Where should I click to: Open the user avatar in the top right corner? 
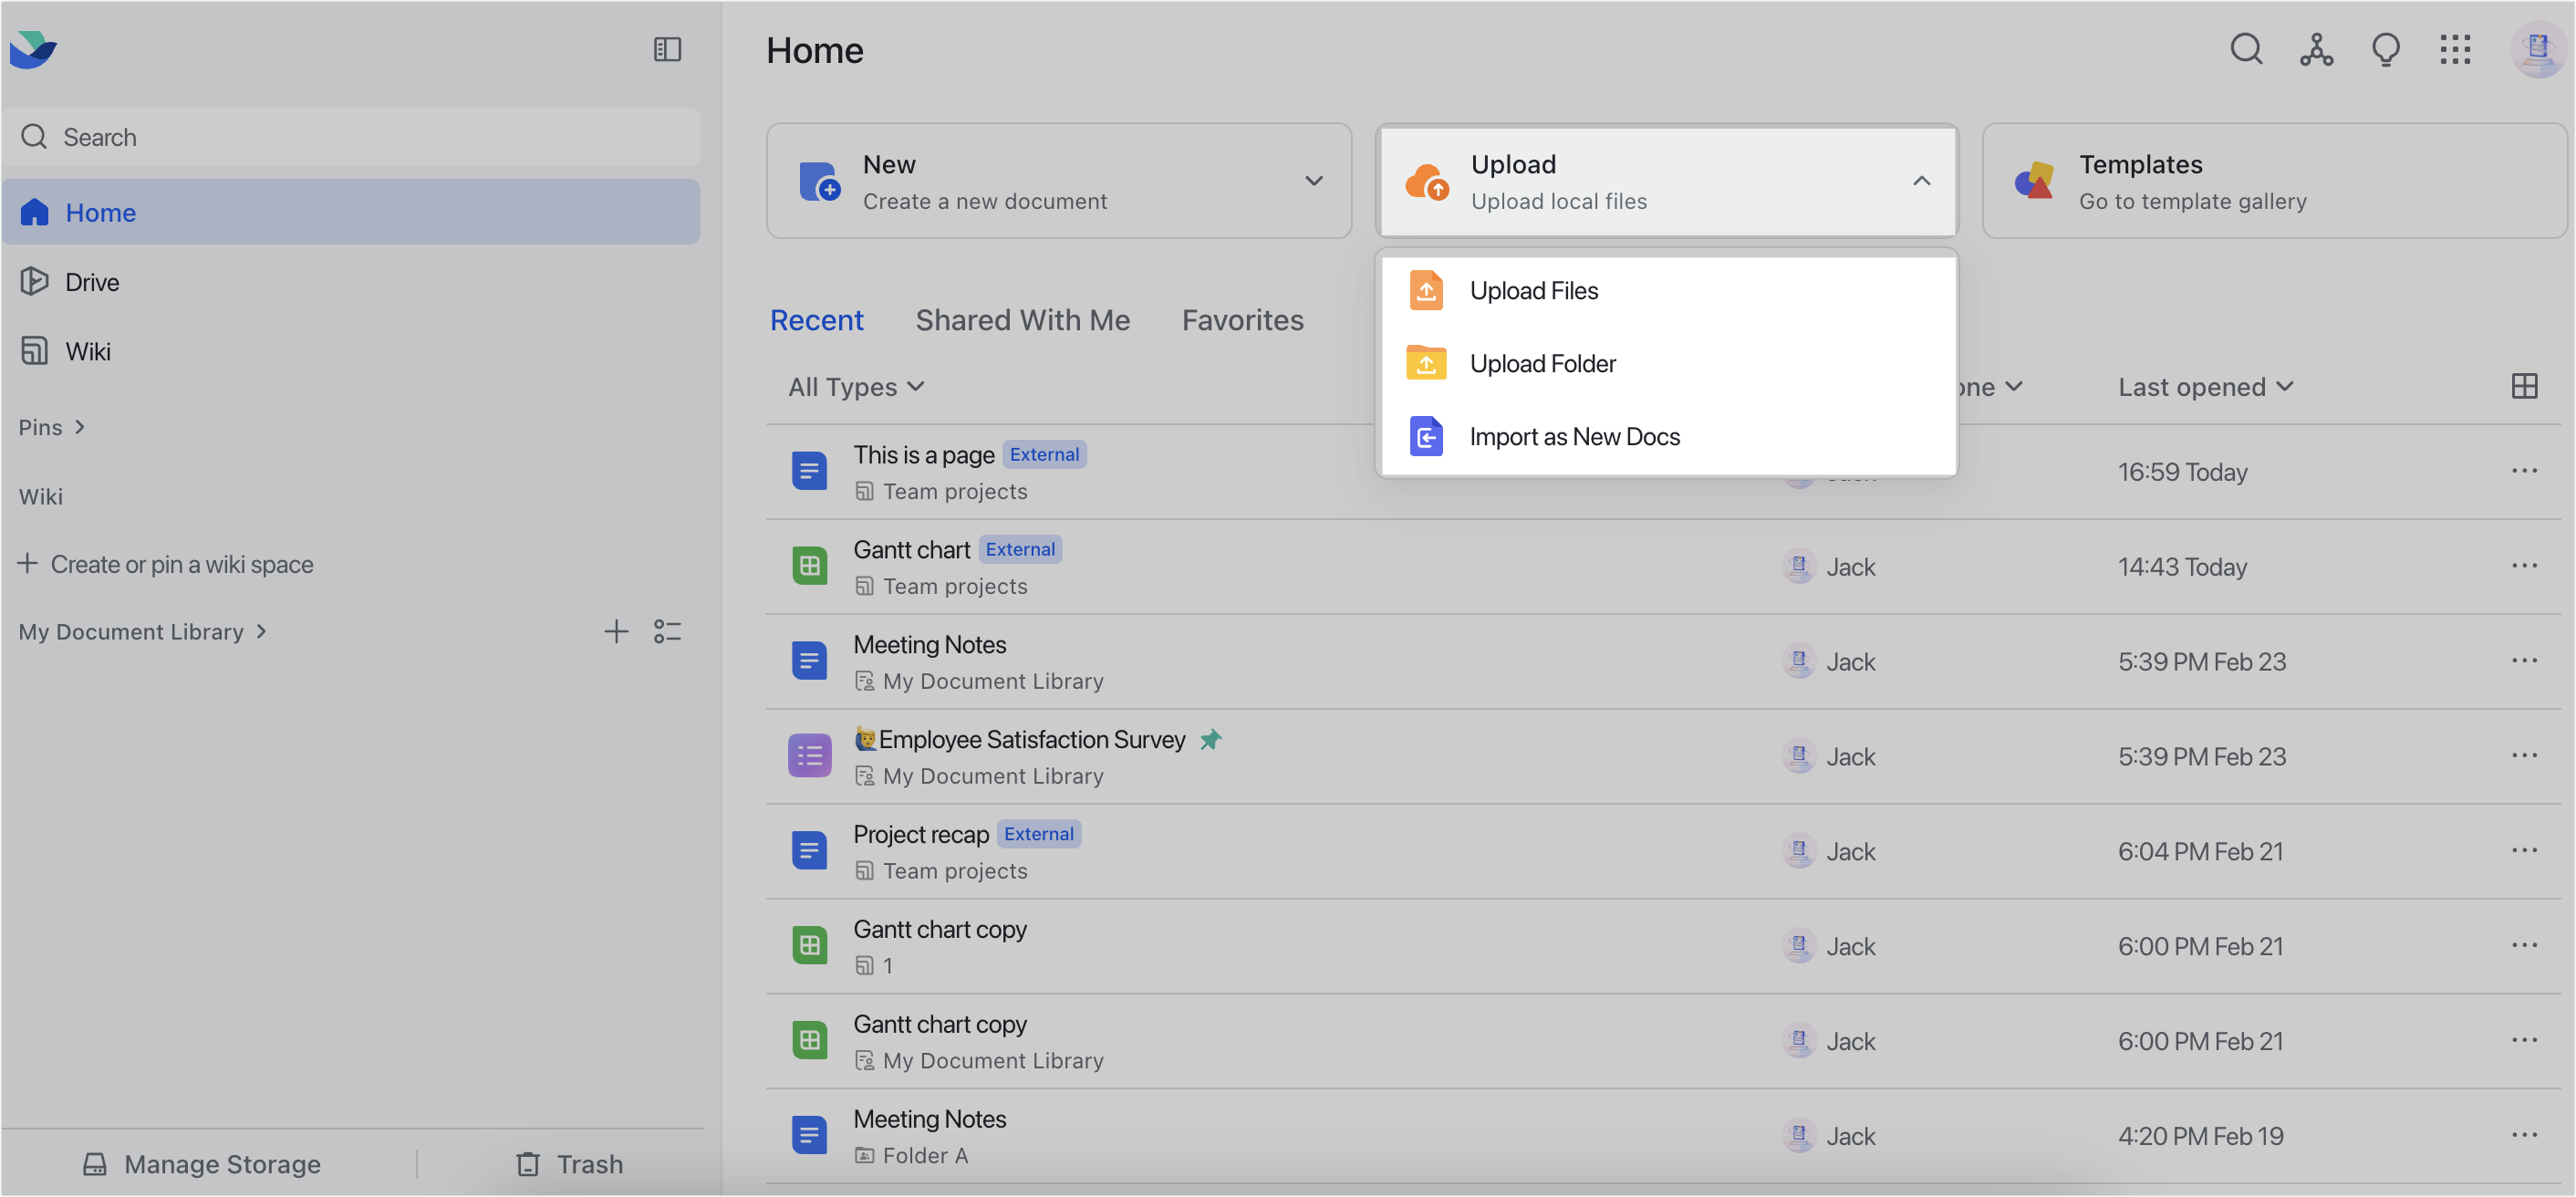2537,49
